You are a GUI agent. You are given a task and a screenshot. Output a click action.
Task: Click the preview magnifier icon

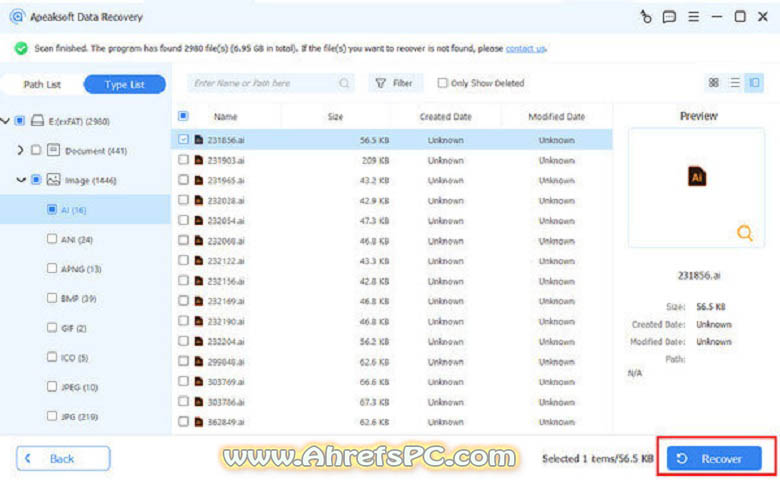745,233
